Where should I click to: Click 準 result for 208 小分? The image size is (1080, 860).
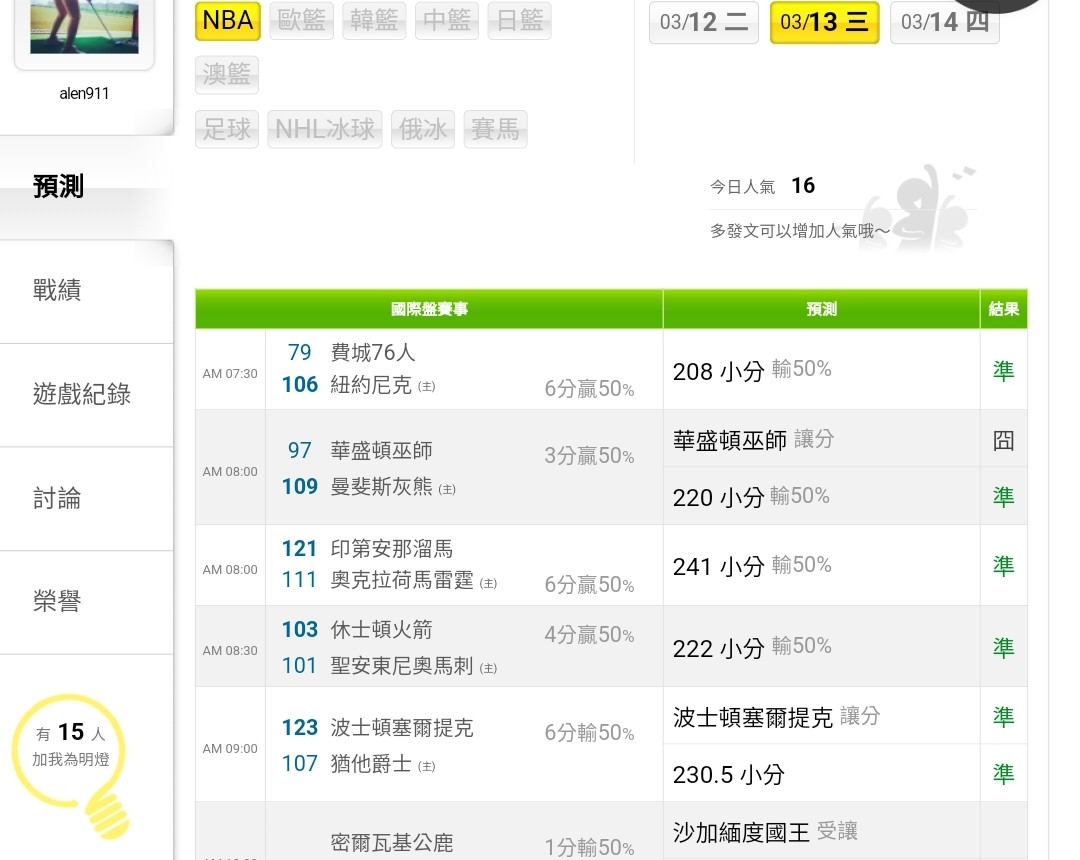pyautogui.click(x=1004, y=372)
